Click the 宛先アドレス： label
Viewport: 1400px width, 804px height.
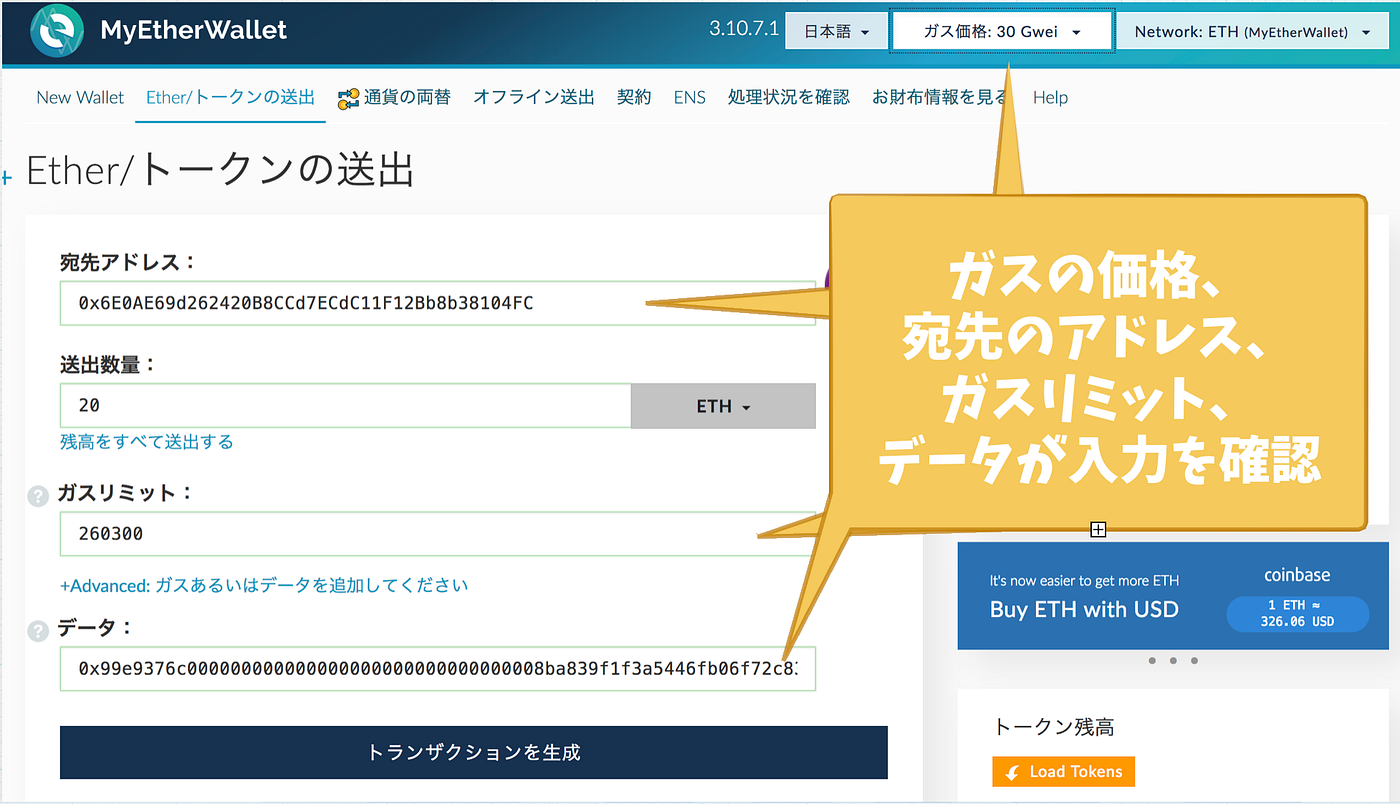point(128,262)
